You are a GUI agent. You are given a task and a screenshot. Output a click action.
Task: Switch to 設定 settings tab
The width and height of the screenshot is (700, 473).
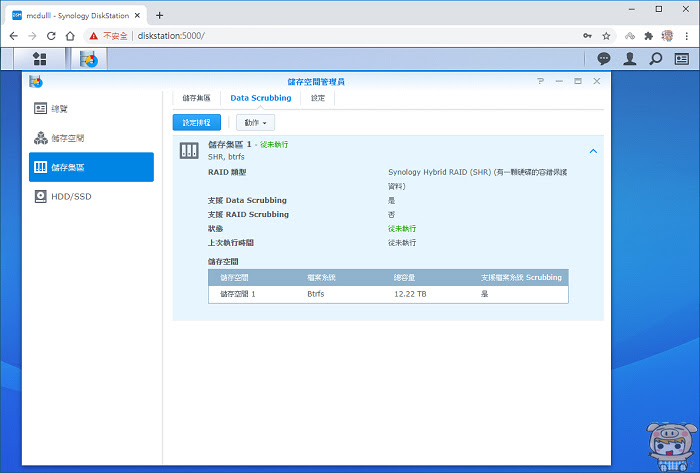coord(318,98)
